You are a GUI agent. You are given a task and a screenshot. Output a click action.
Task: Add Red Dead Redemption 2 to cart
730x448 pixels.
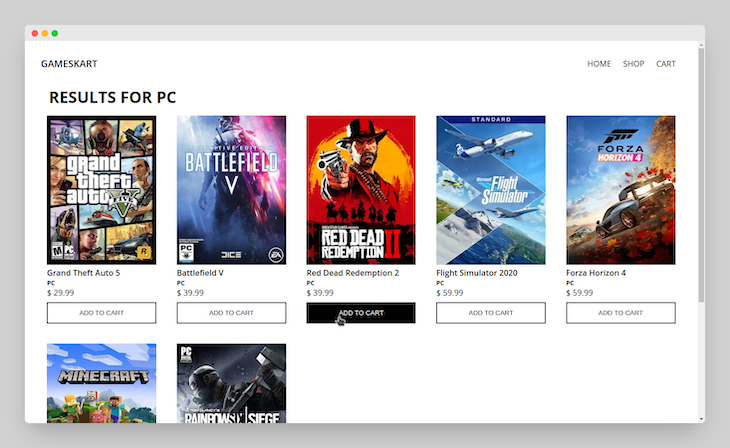click(x=361, y=312)
